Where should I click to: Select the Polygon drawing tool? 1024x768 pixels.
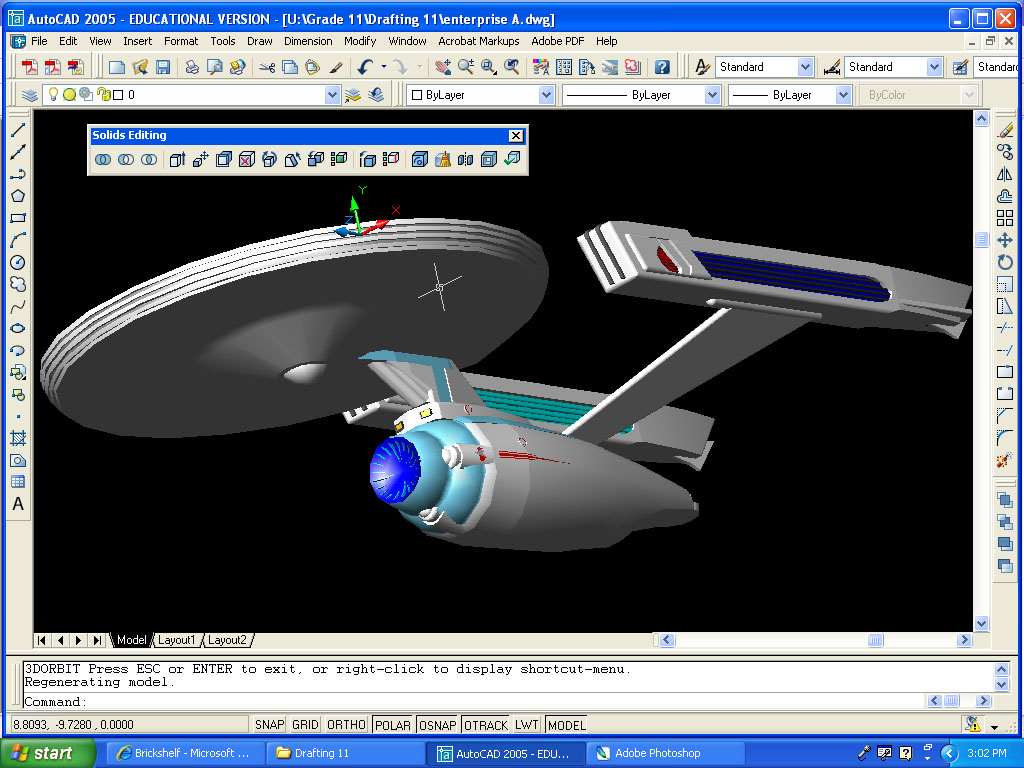click(x=18, y=196)
